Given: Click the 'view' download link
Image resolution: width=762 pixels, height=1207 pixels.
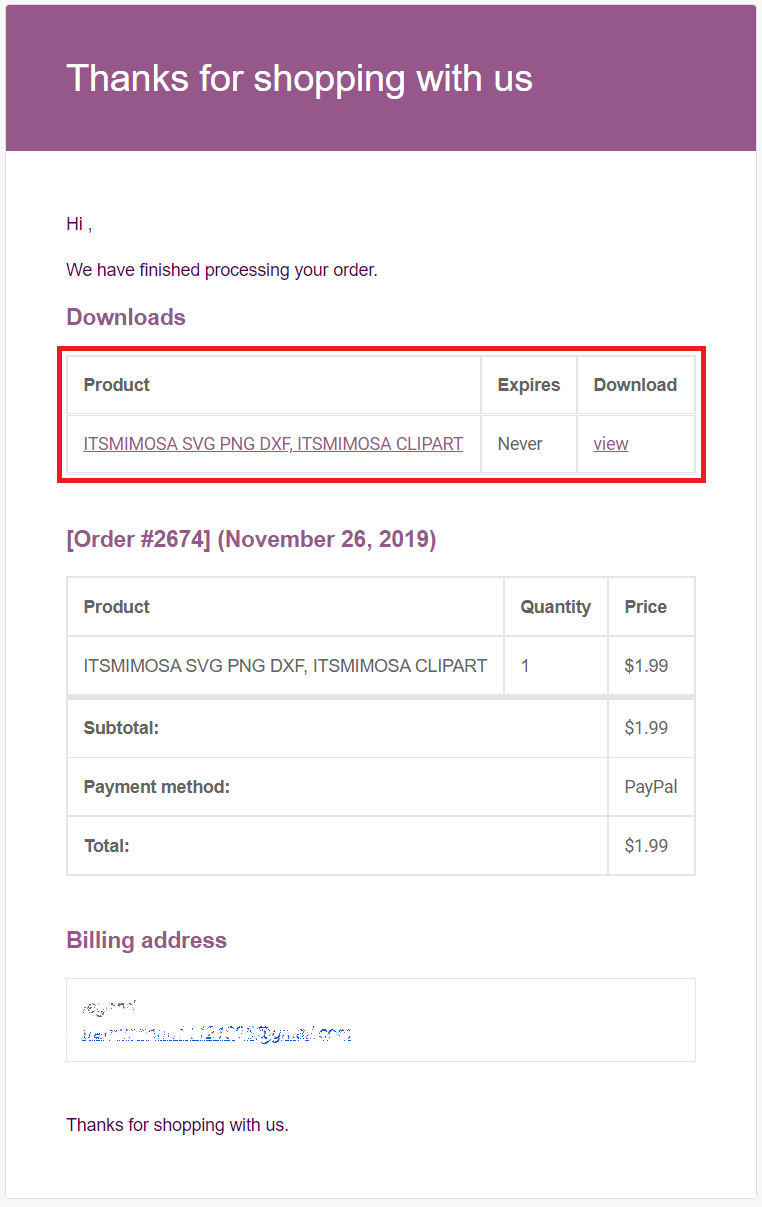Looking at the screenshot, I should pos(611,443).
